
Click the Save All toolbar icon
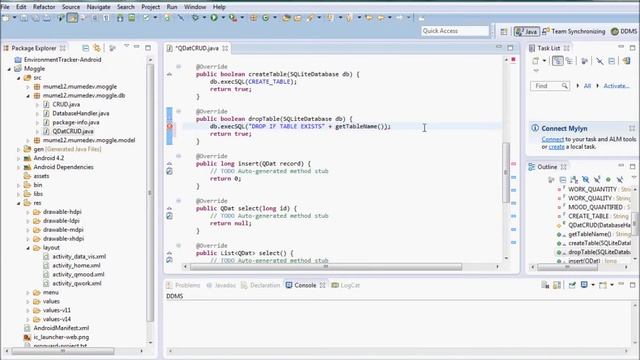(x=36, y=18)
